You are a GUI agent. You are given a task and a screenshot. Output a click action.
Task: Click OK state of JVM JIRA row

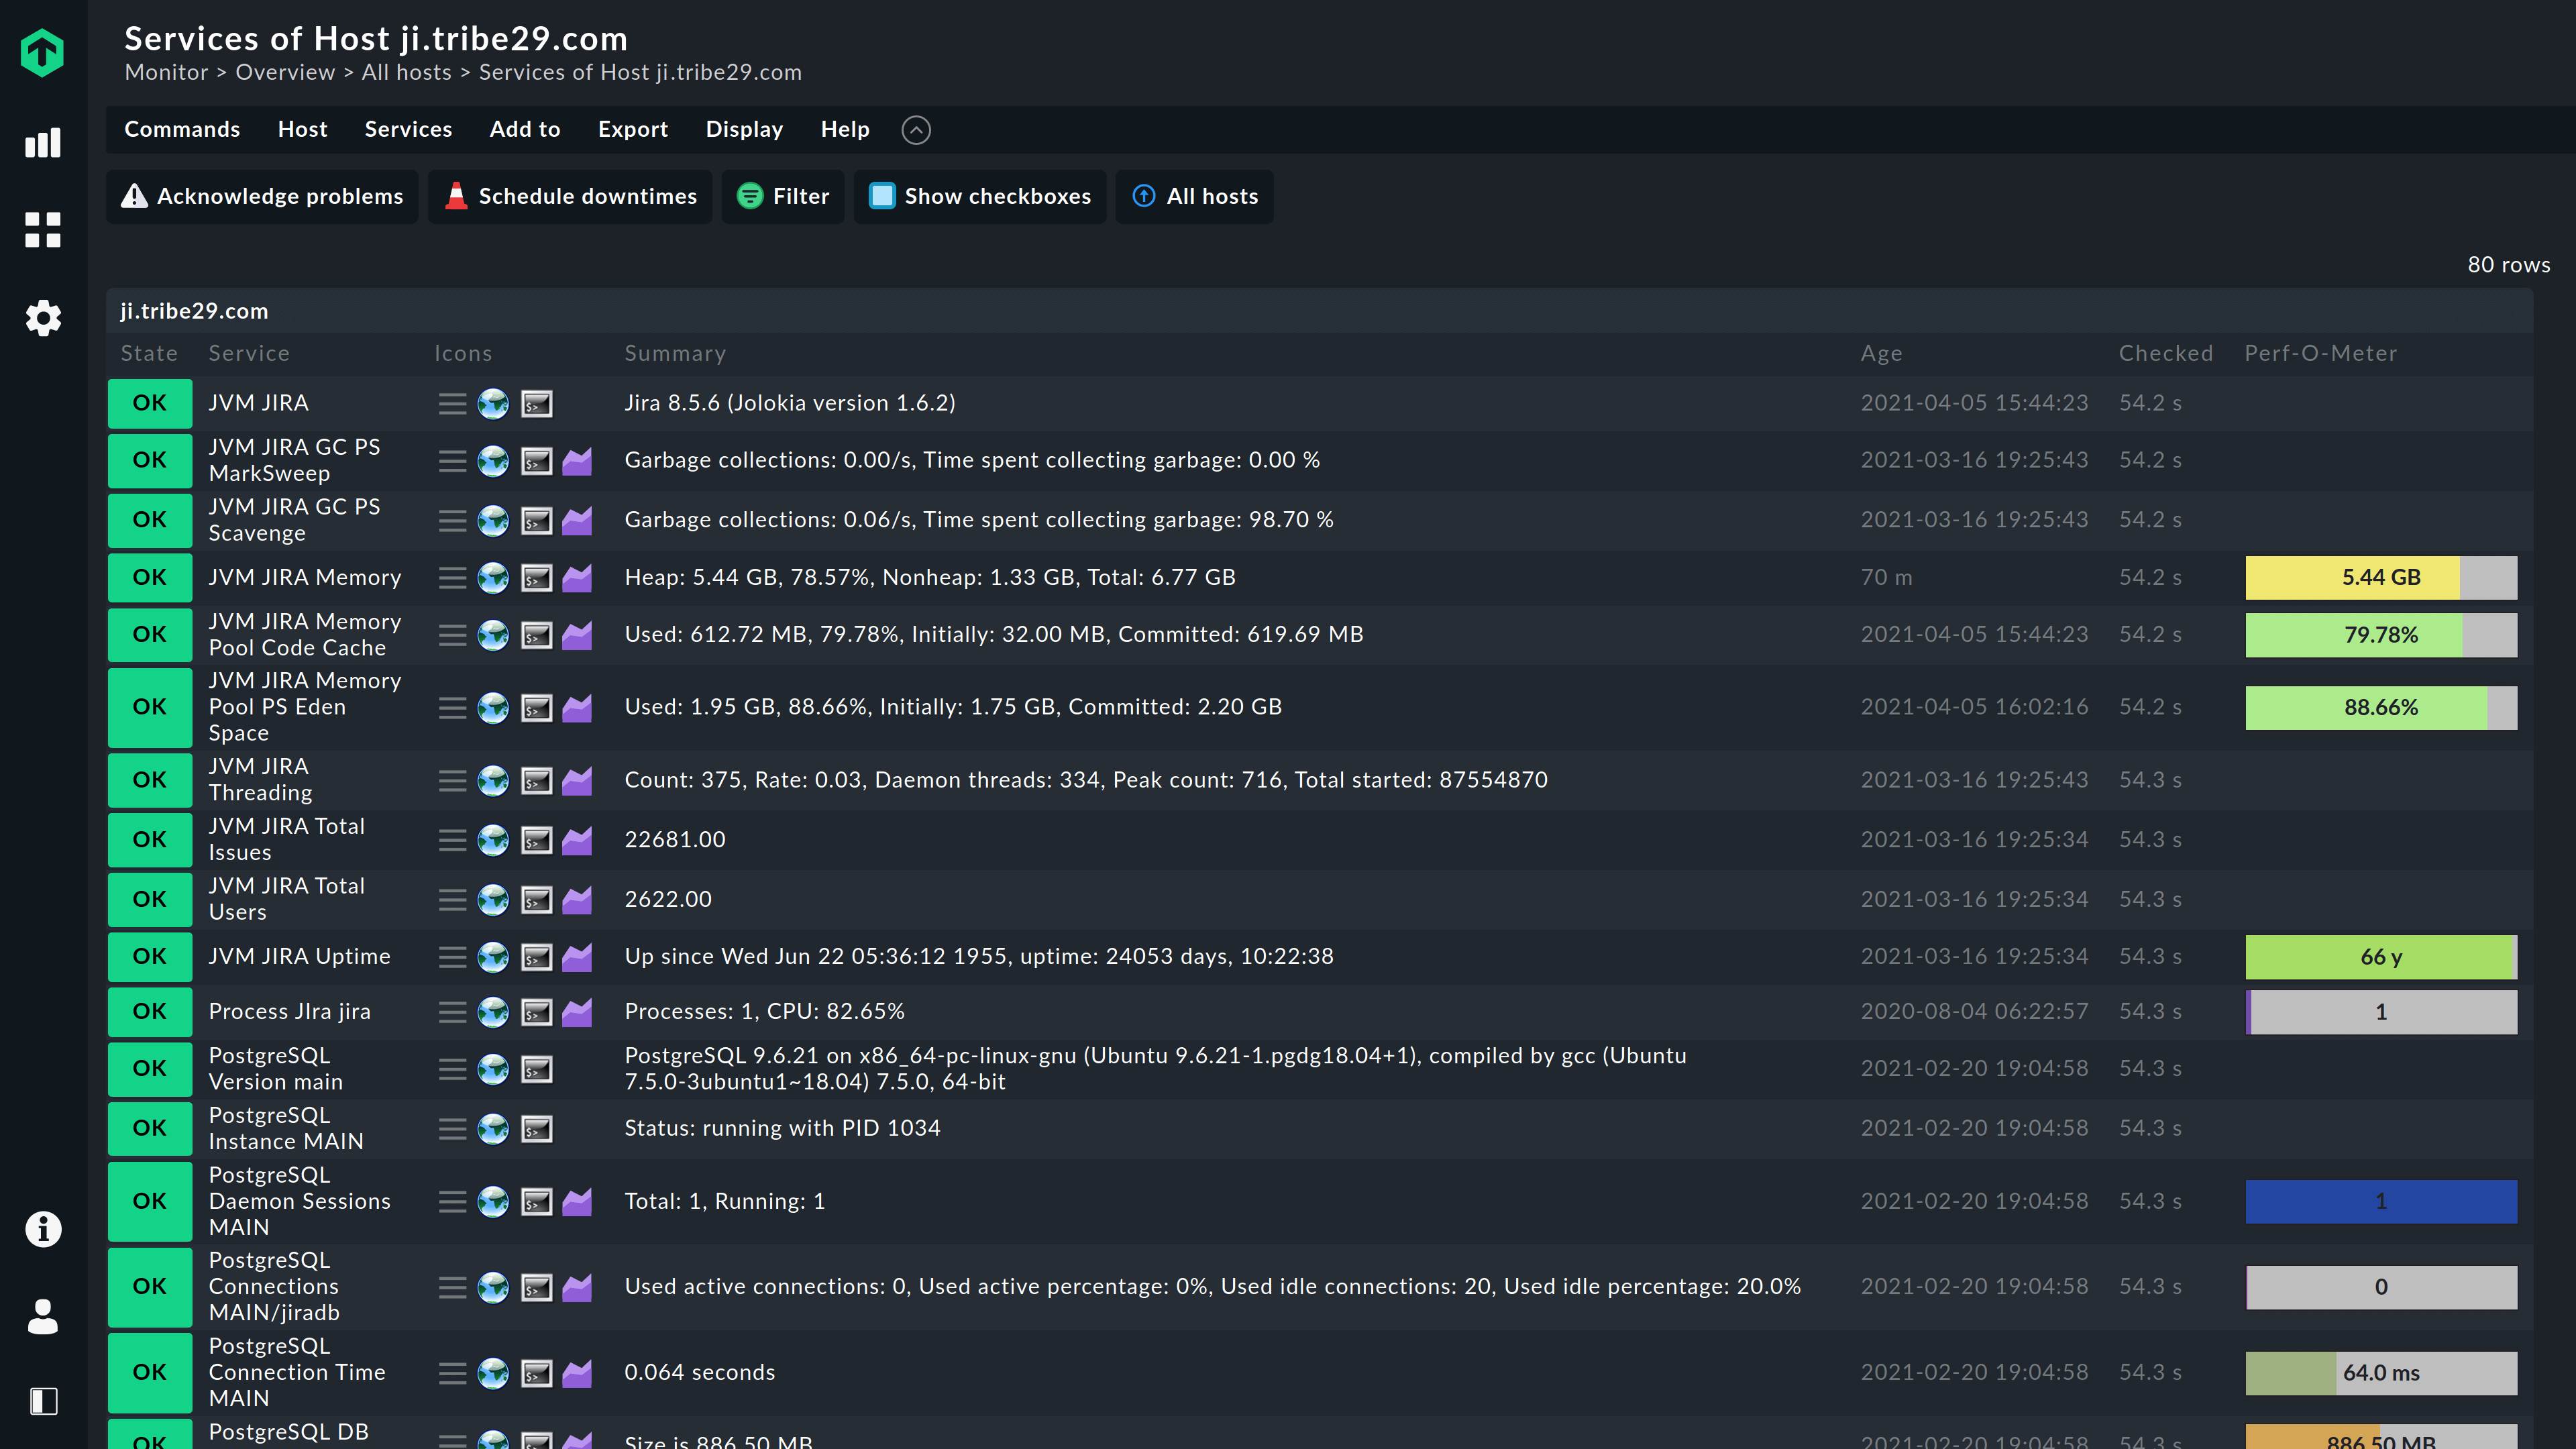coord(149,404)
